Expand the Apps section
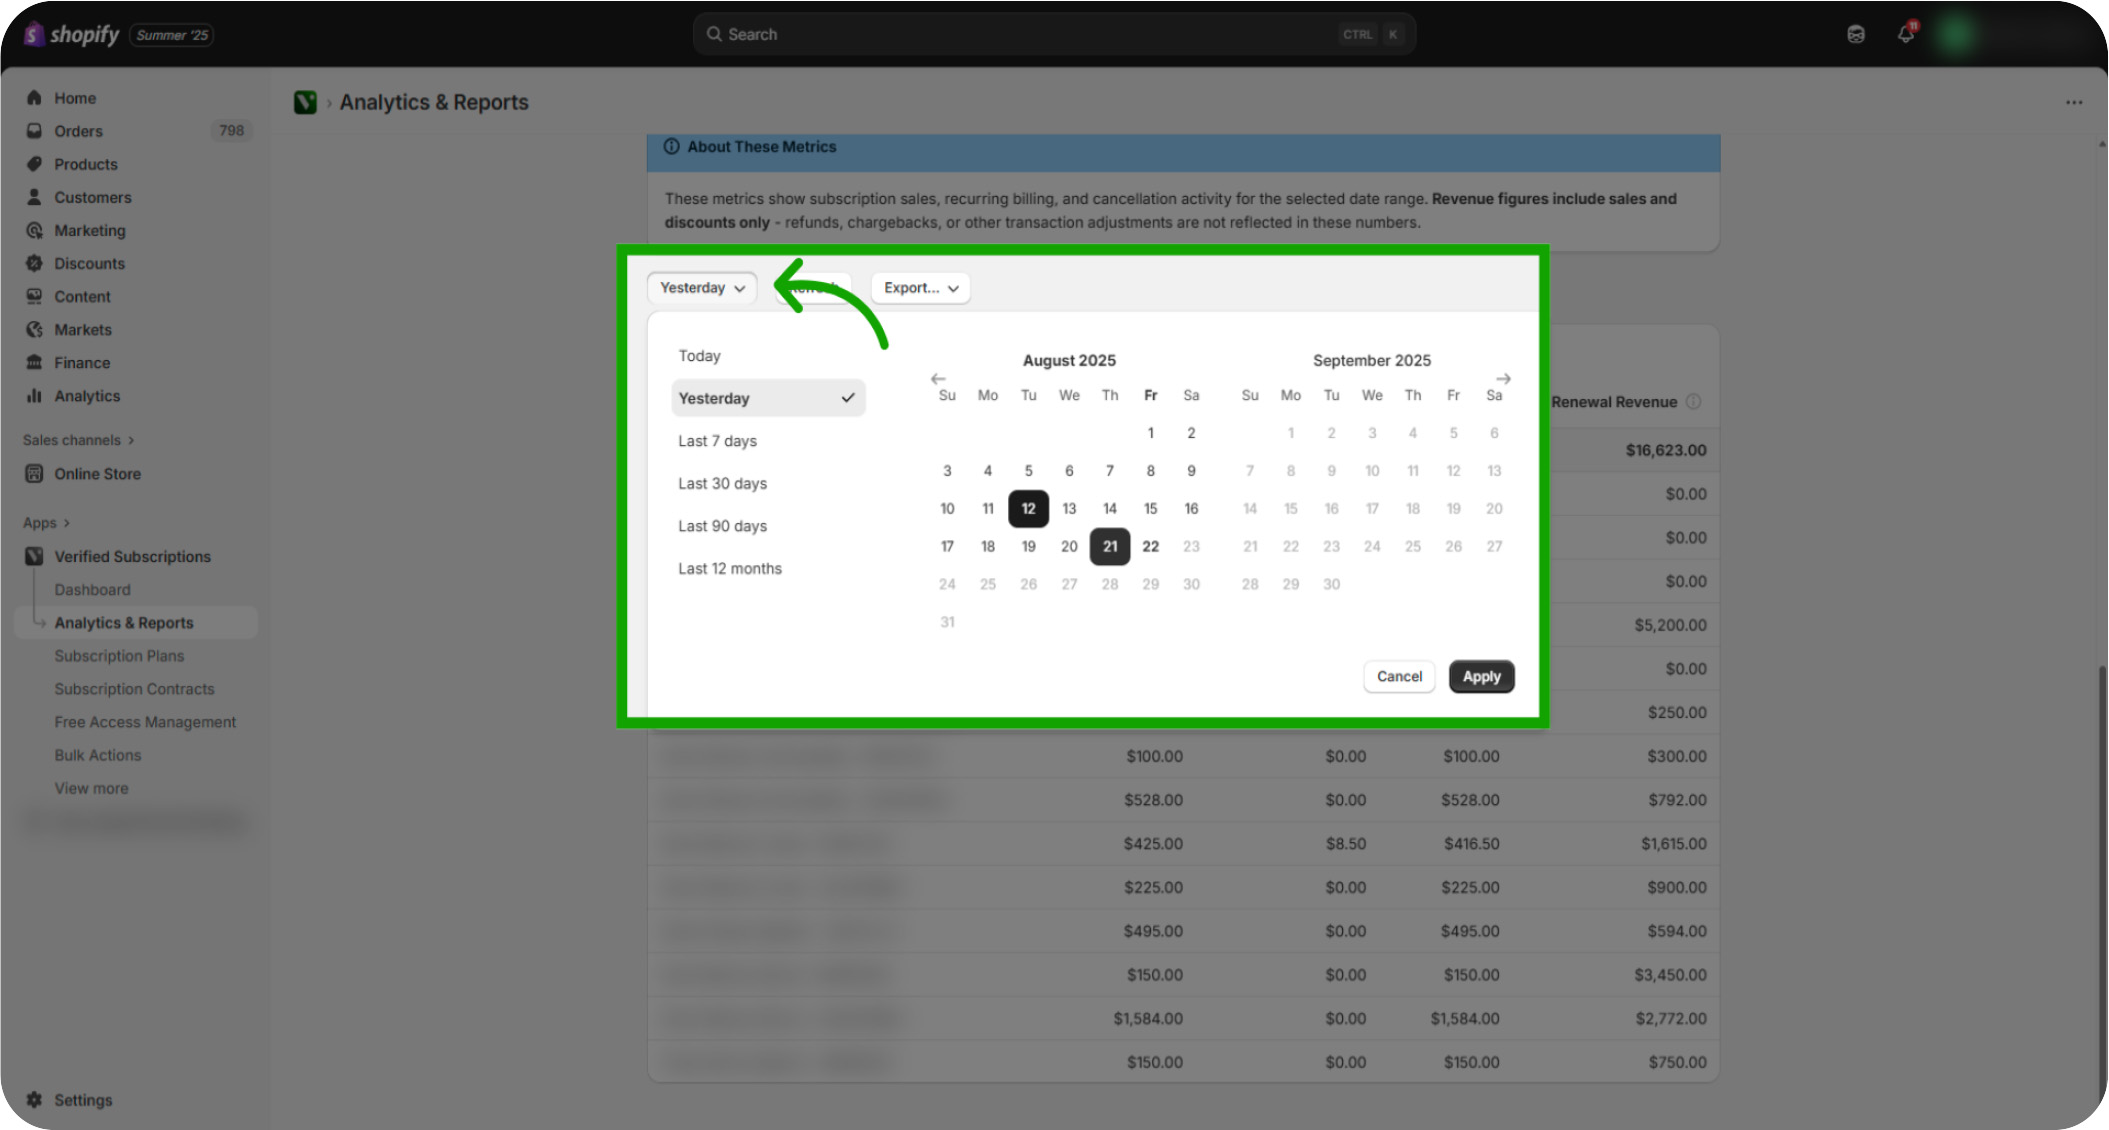Screen dimensions: 2109x1130 tap(46, 523)
